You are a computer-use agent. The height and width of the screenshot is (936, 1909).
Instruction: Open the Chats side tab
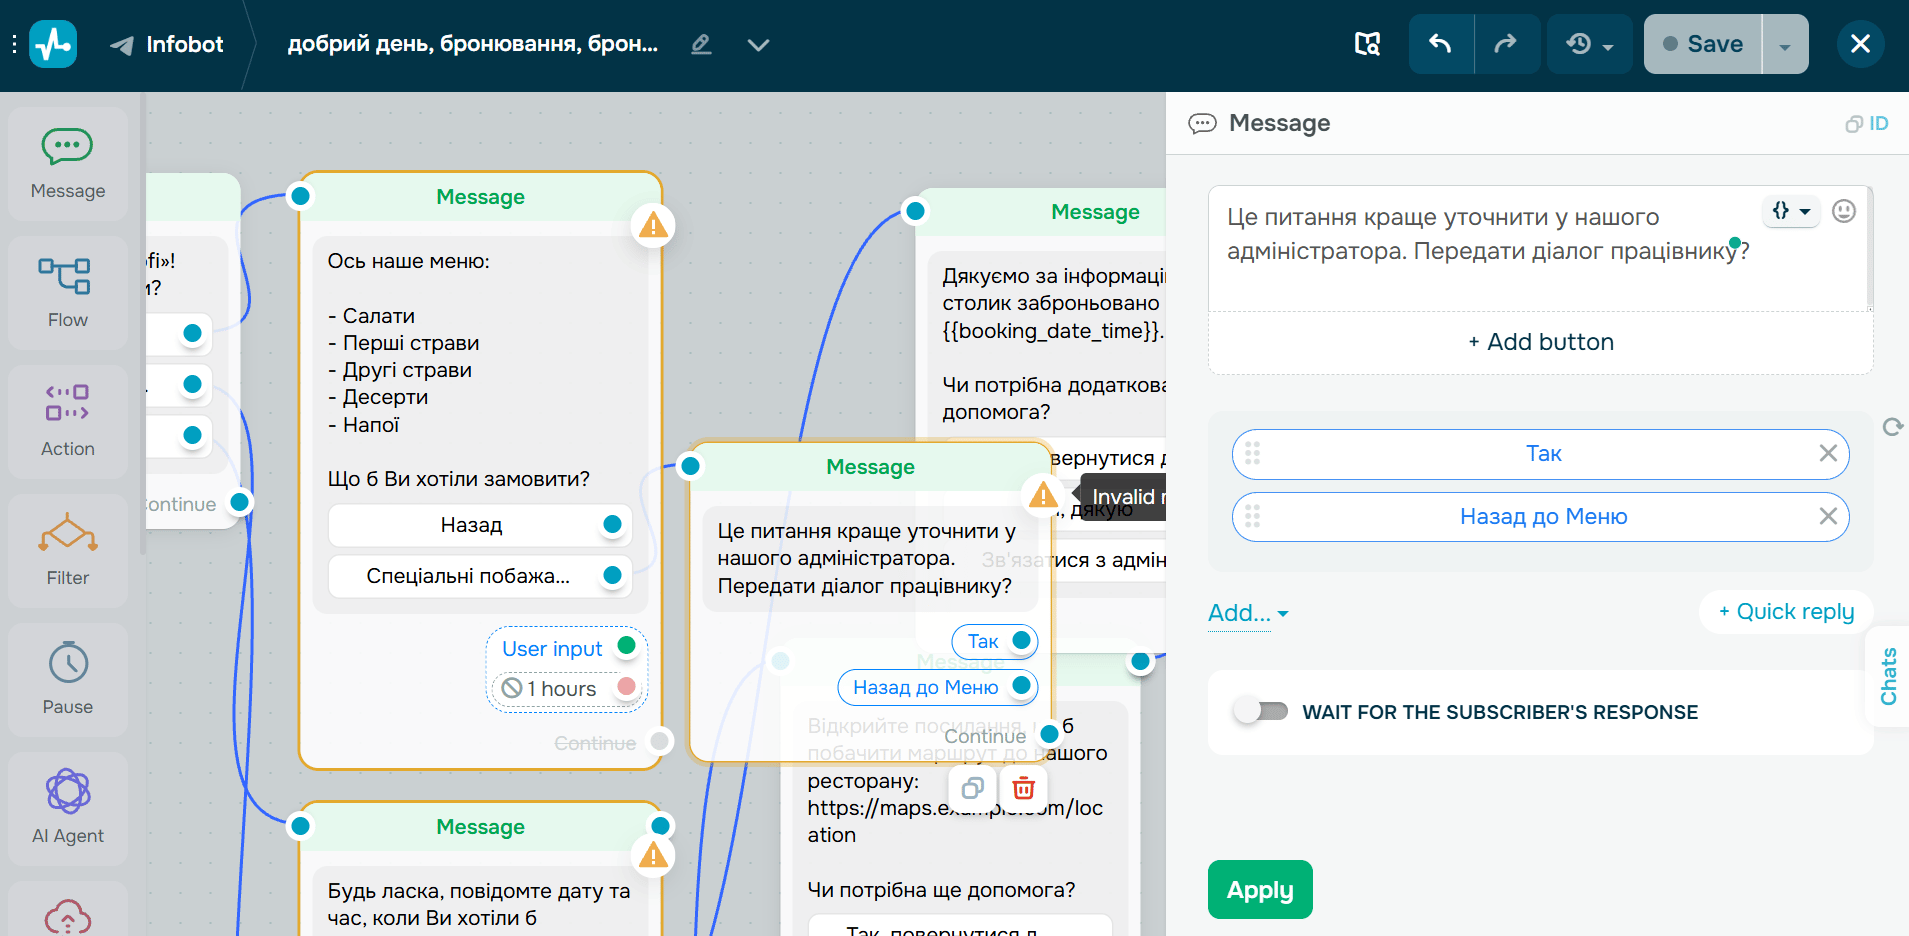point(1888,676)
